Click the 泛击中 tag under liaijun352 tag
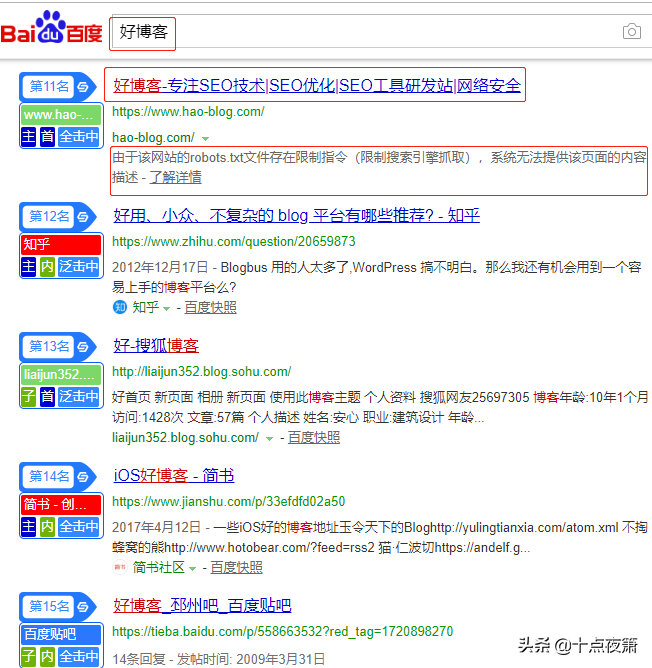 tap(78, 397)
